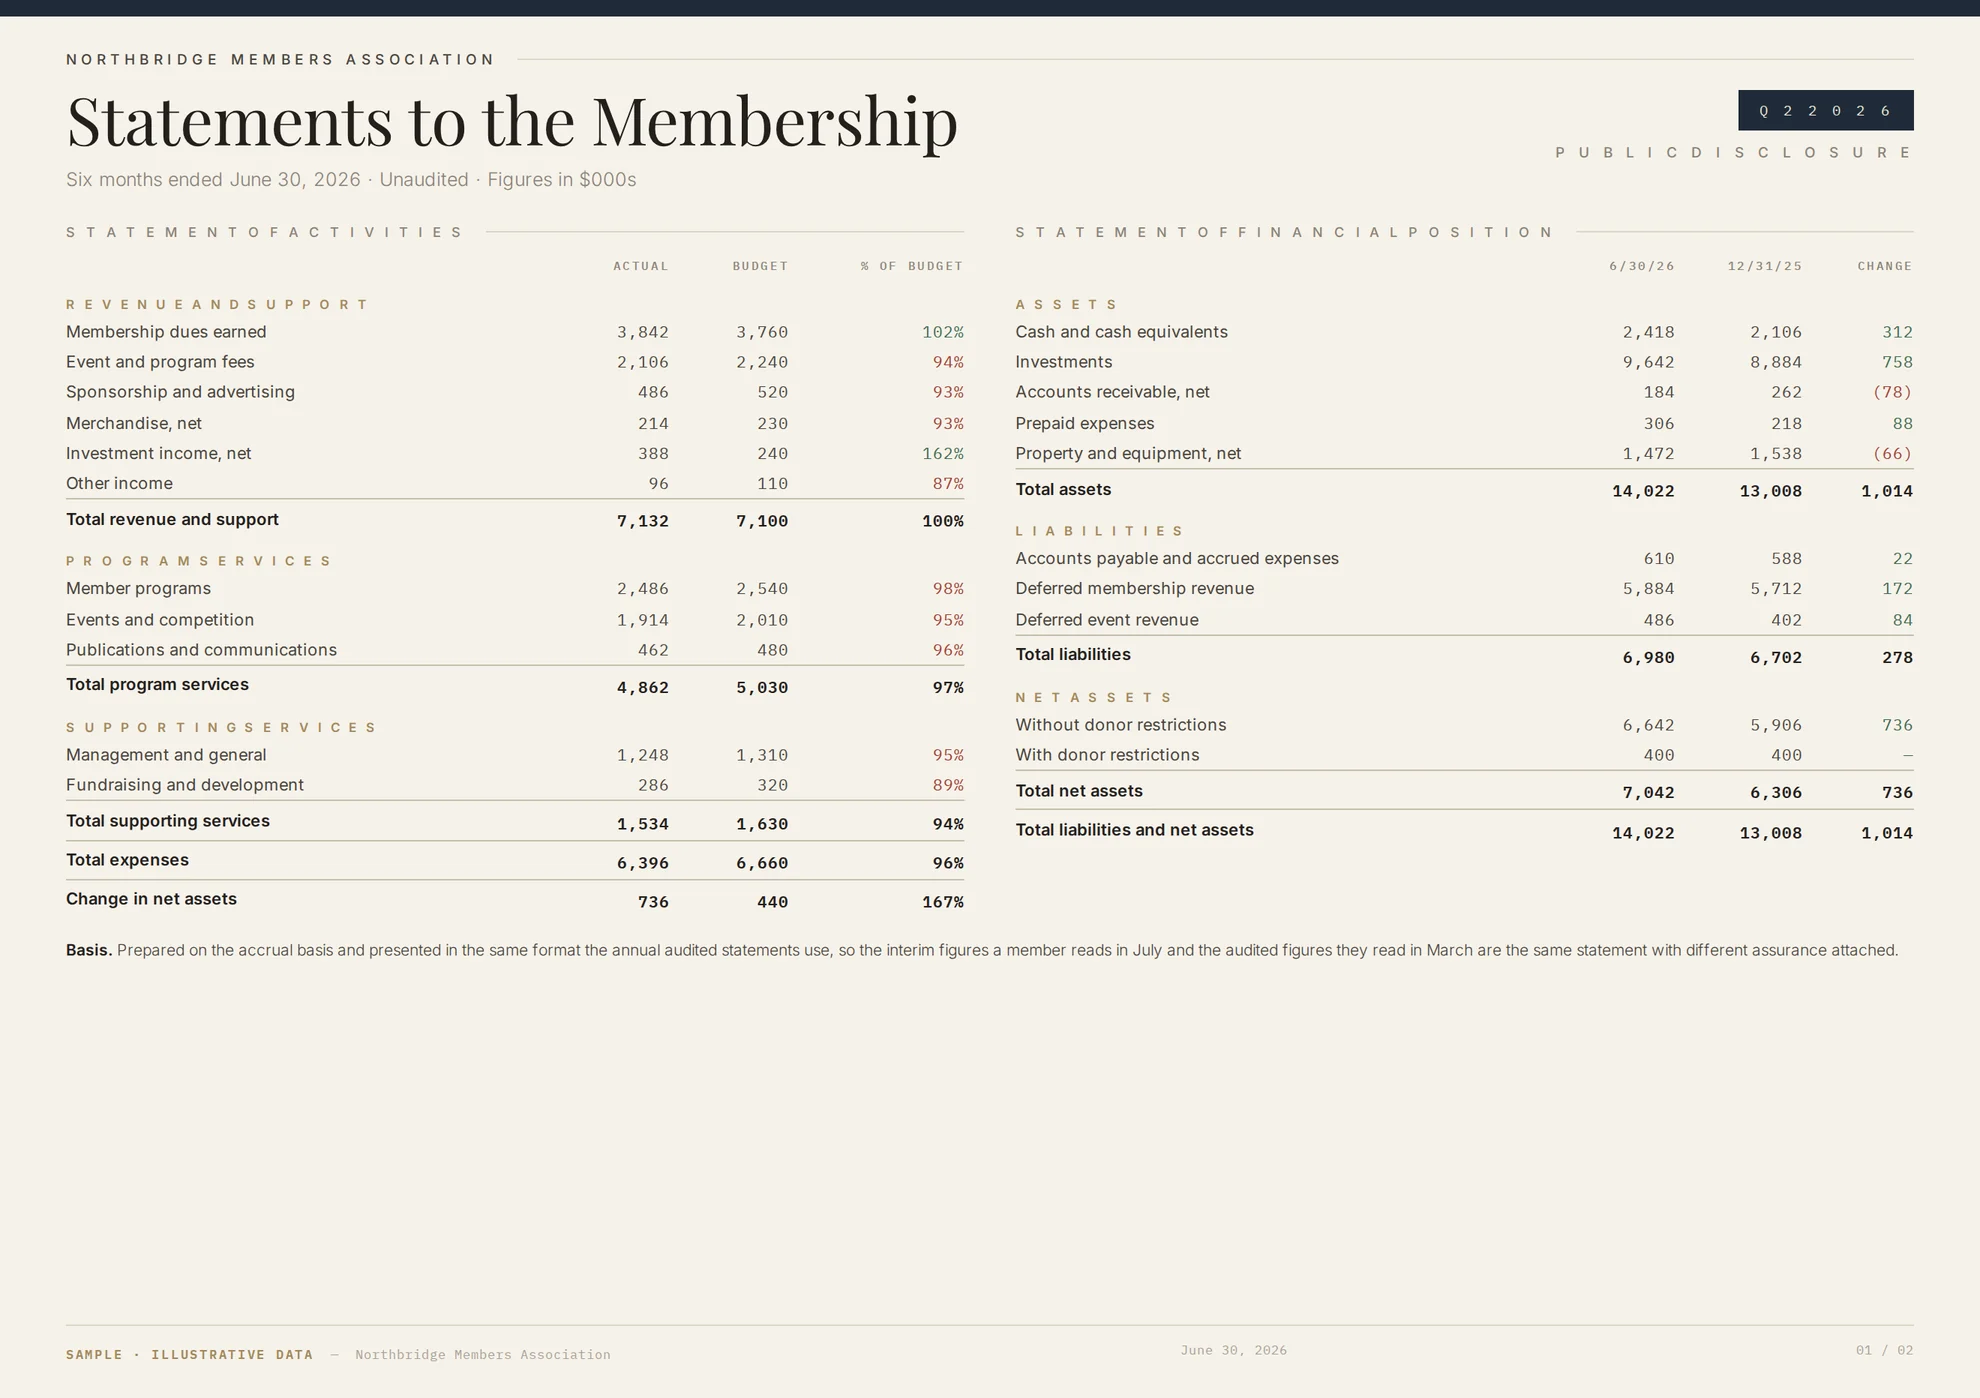Screen dimensions: 1980x1398
Task: Click the Public Disclosure label
Action: 1734,153
